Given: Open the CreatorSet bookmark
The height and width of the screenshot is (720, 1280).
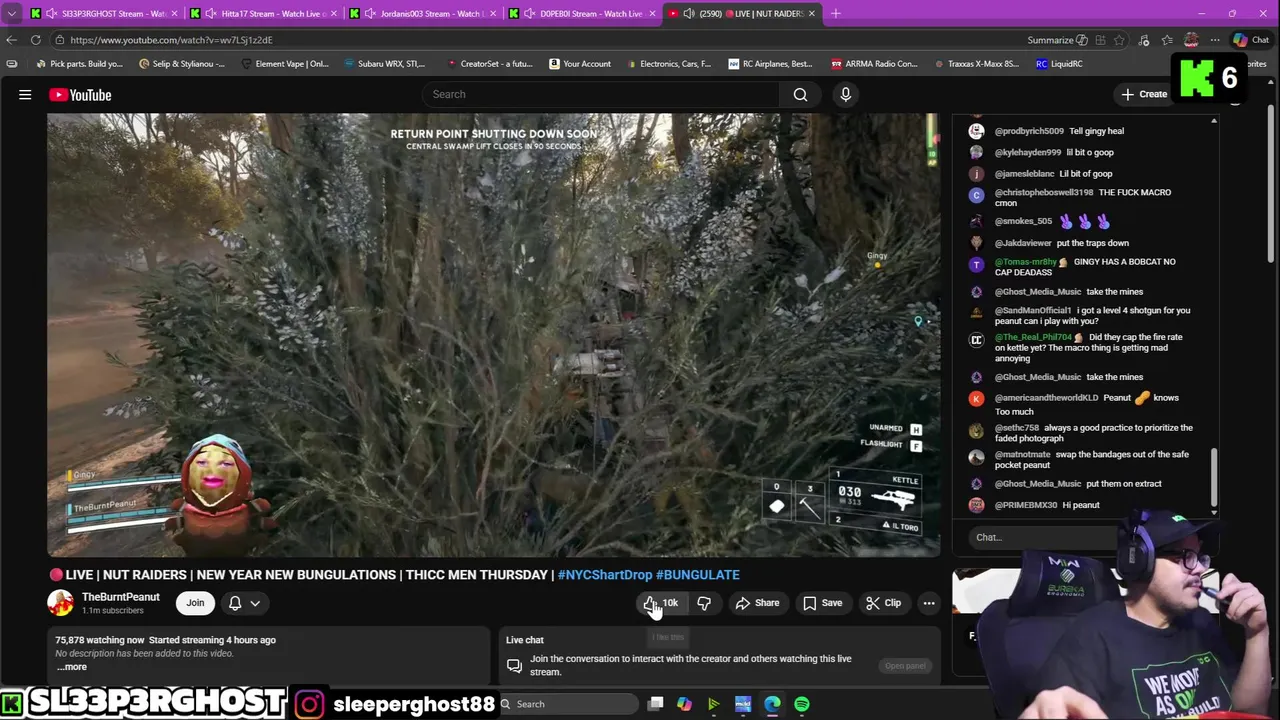Looking at the screenshot, I should pyautogui.click(x=490, y=64).
